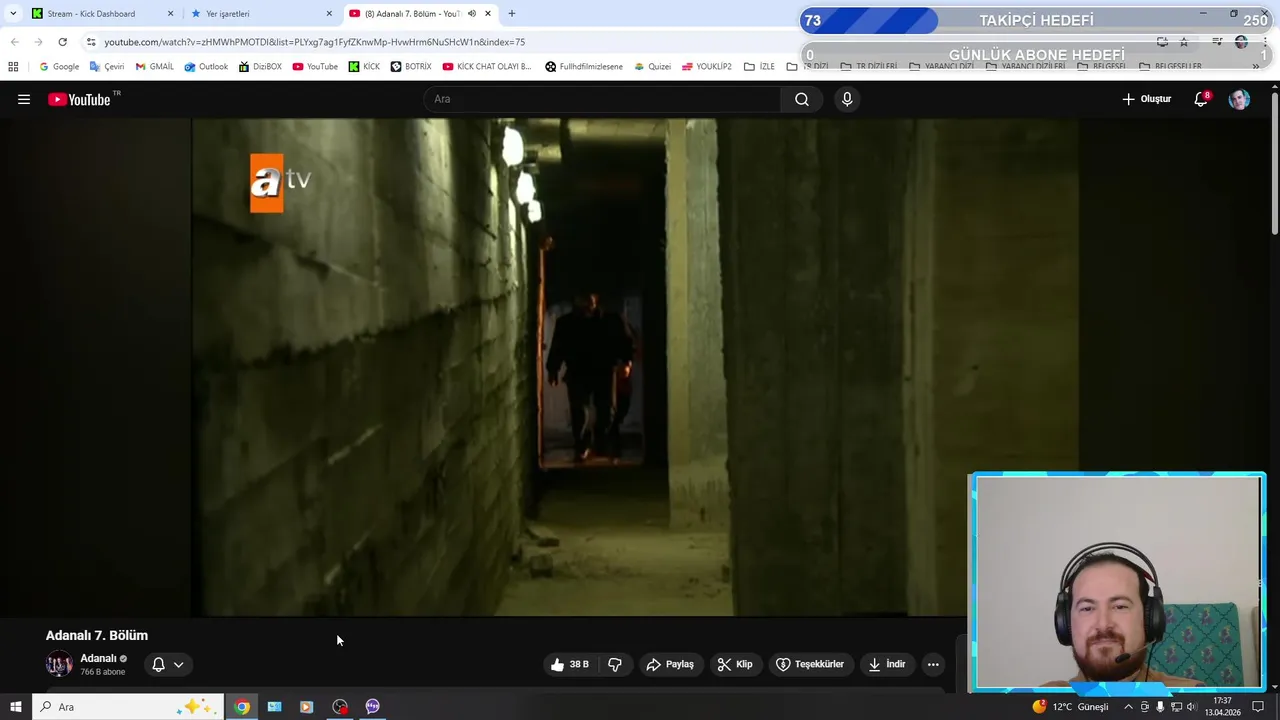This screenshot has height=720, width=1280.
Task: Open Chrome from the taskbar
Action: 242,707
